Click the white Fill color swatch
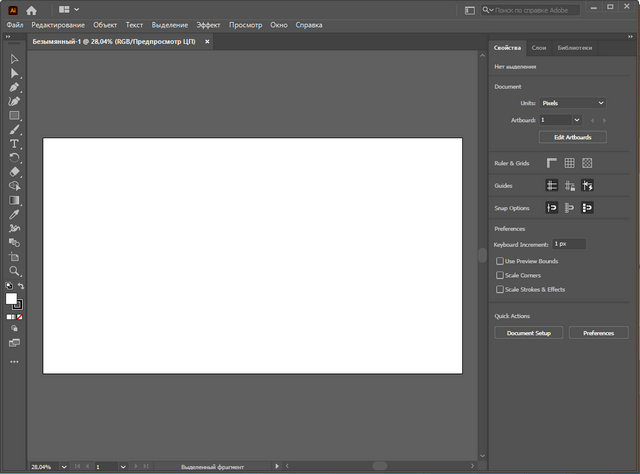Image resolution: width=640 pixels, height=474 pixels. pyautogui.click(x=12, y=298)
